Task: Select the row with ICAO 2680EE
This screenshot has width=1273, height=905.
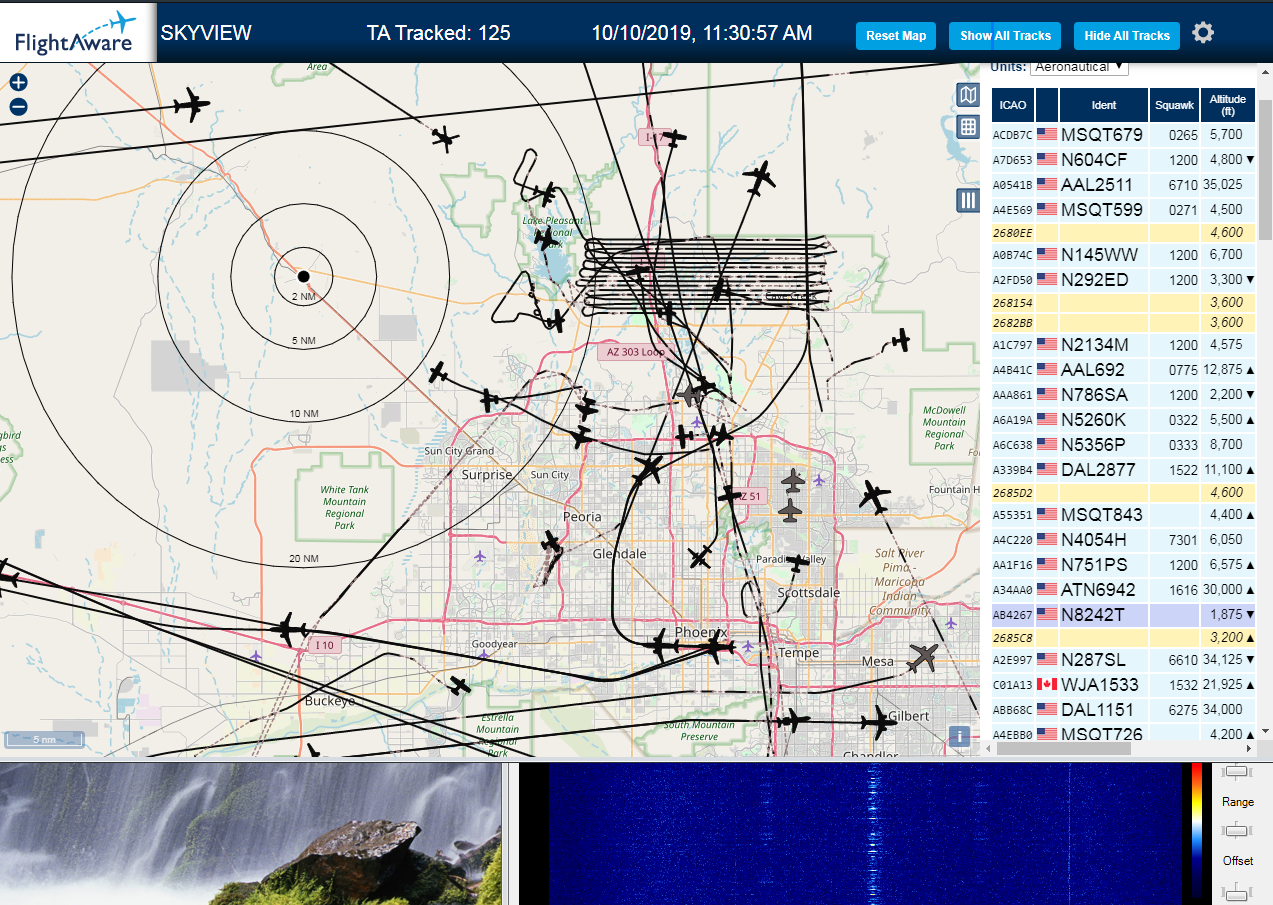Action: pyautogui.click(x=1123, y=232)
